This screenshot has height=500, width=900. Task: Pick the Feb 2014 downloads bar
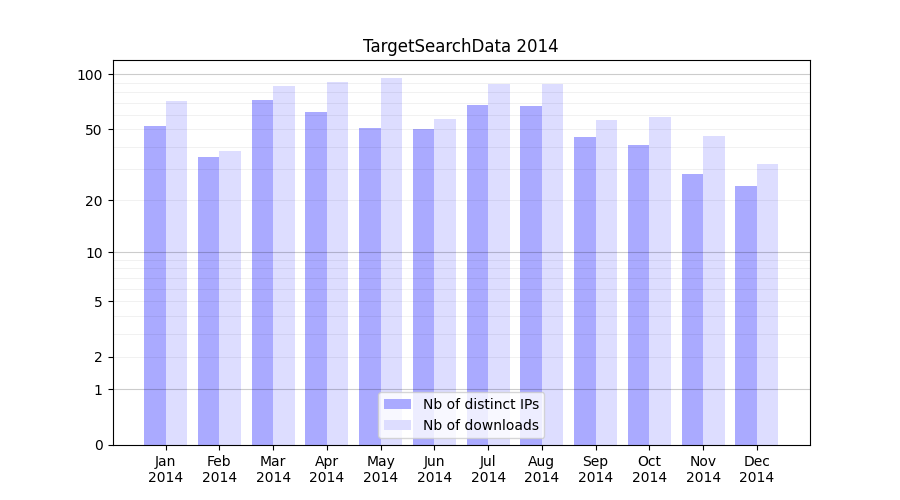[230, 298]
